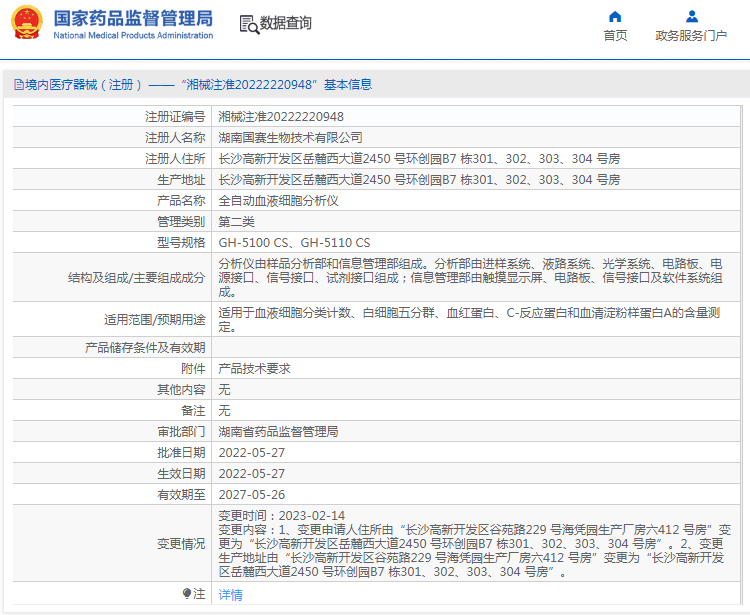Open 政务服务门户 text link
This screenshot has height=615, width=750.
[x=691, y=35]
